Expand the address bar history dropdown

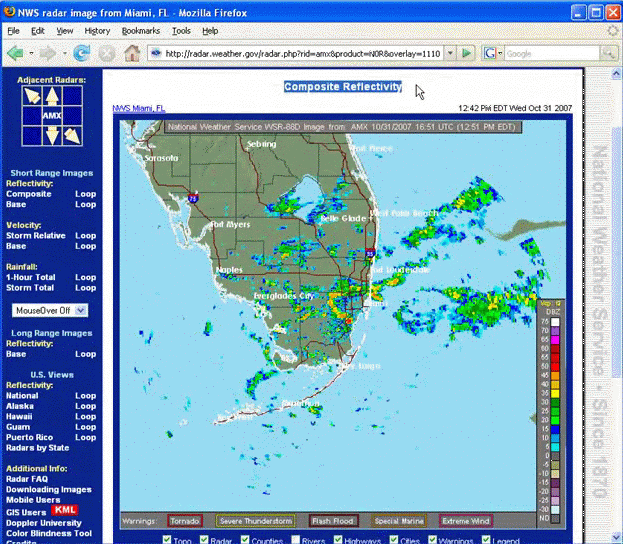(x=450, y=53)
